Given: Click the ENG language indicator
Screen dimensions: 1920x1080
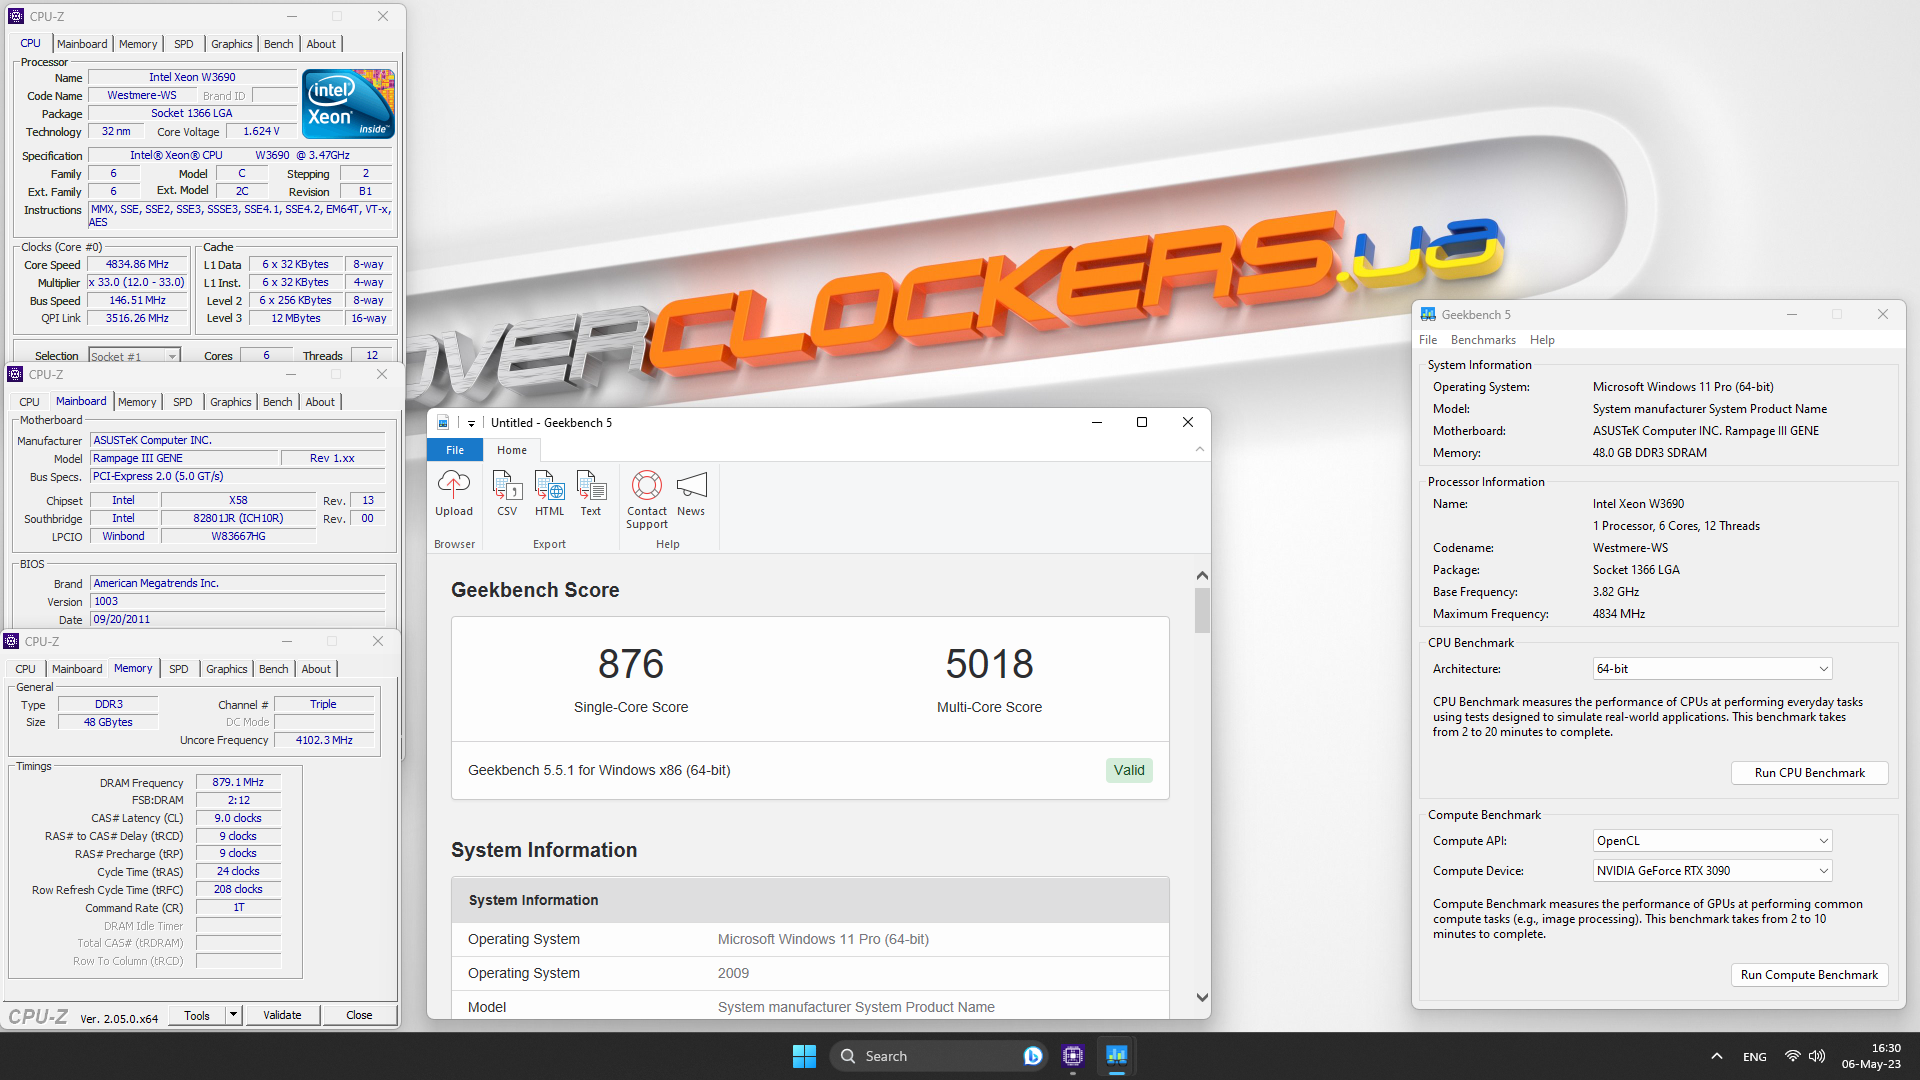Looking at the screenshot, I should point(1754,1057).
